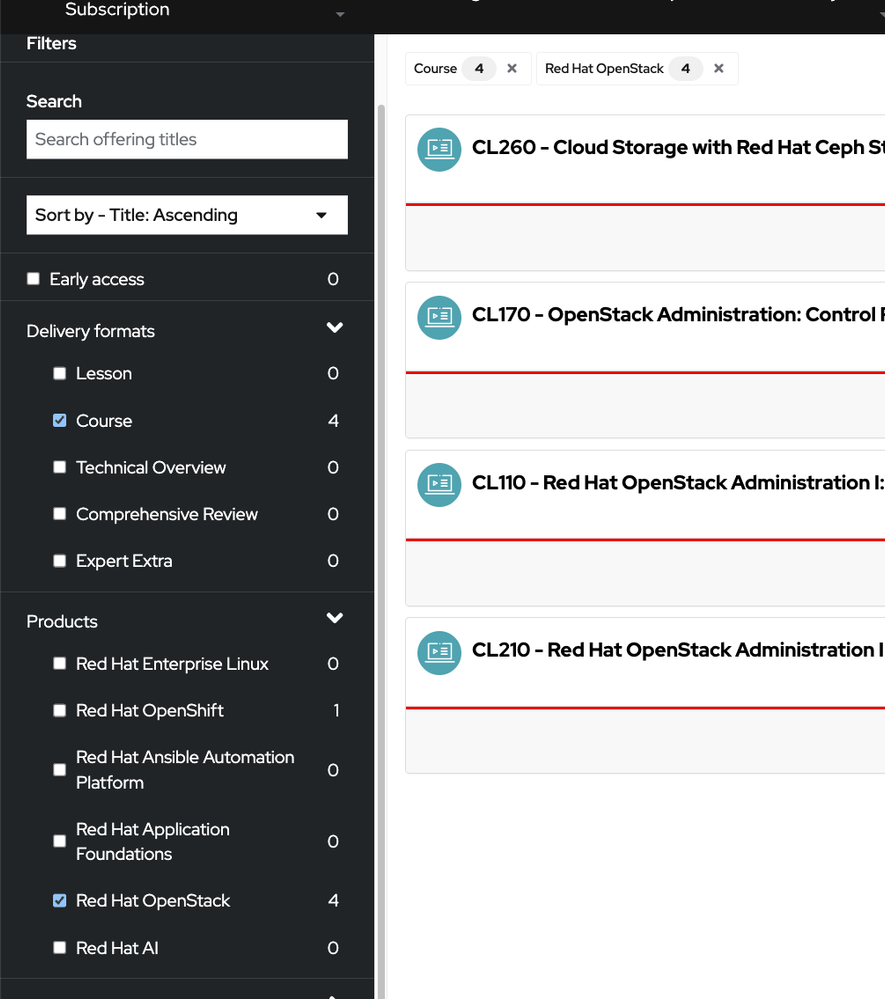Focus the Search offering titles field
885x999 pixels.
[187, 140]
